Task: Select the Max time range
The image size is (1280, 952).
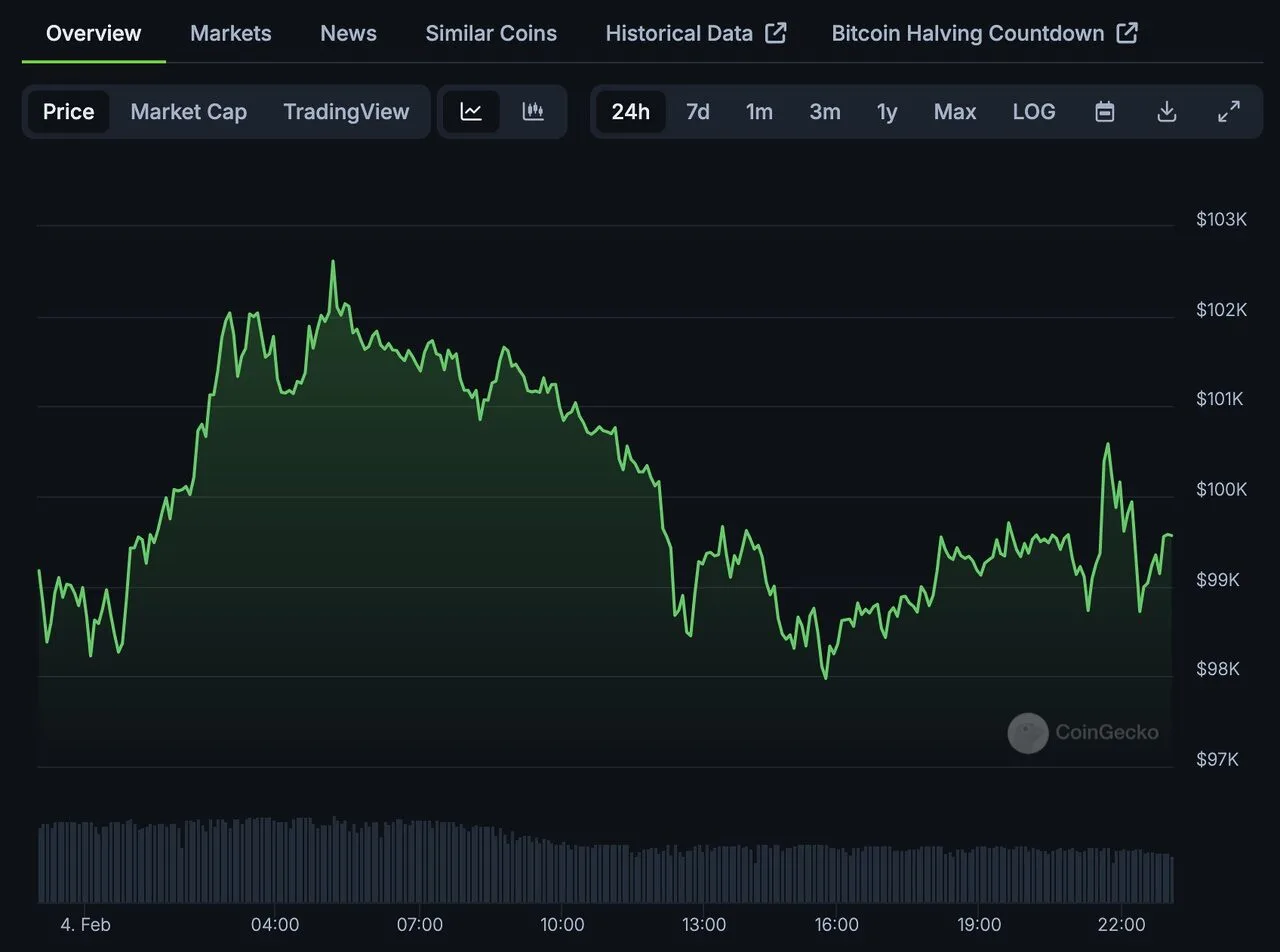Action: click(954, 111)
